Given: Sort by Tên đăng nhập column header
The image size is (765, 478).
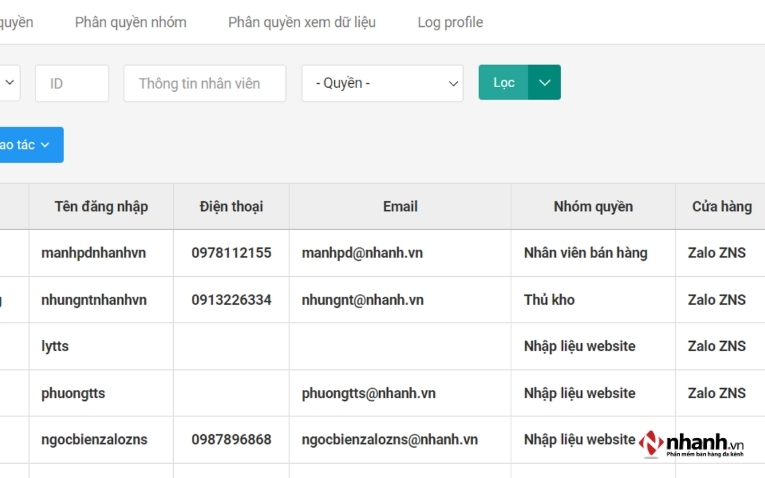Looking at the screenshot, I should [x=101, y=206].
